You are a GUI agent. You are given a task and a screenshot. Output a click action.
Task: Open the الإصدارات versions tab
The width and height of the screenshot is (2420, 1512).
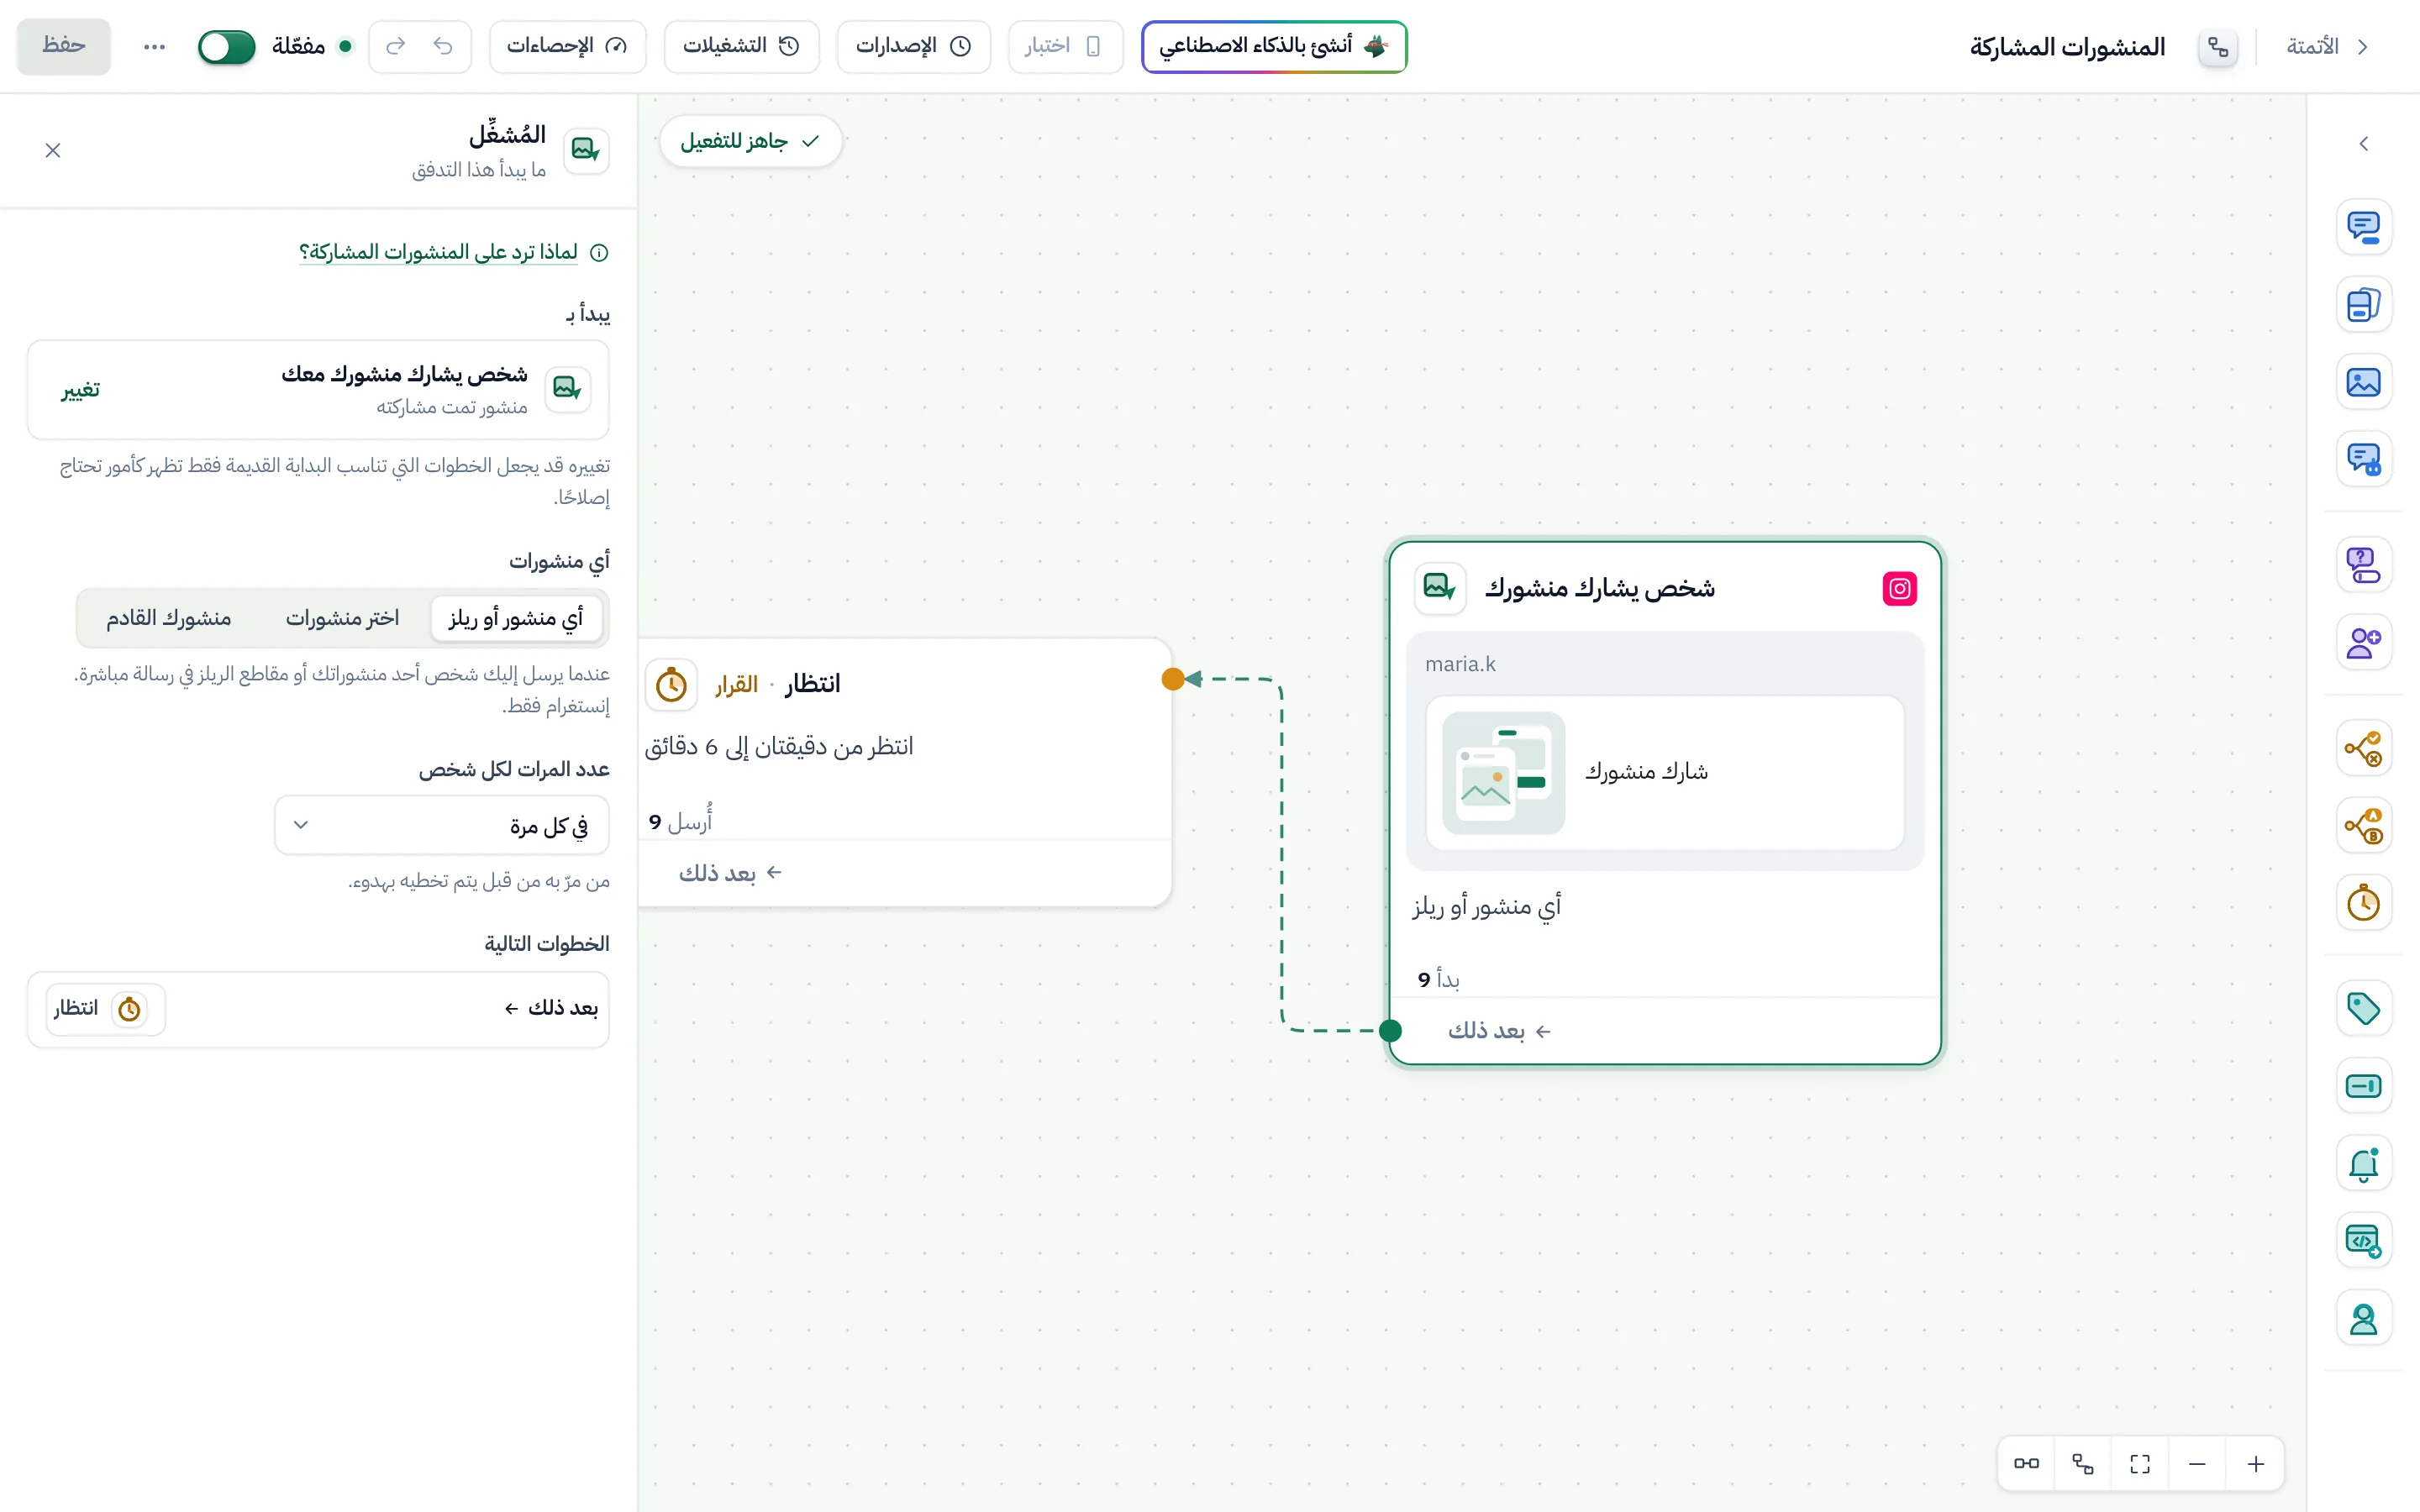913,47
